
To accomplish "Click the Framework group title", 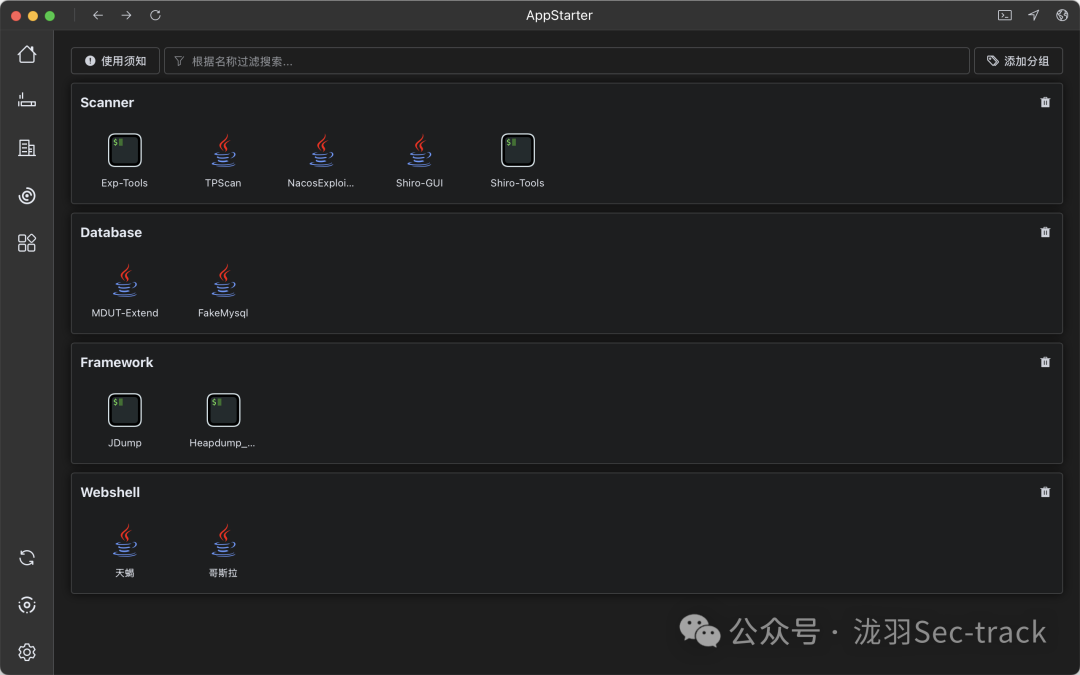I will (x=116, y=362).
